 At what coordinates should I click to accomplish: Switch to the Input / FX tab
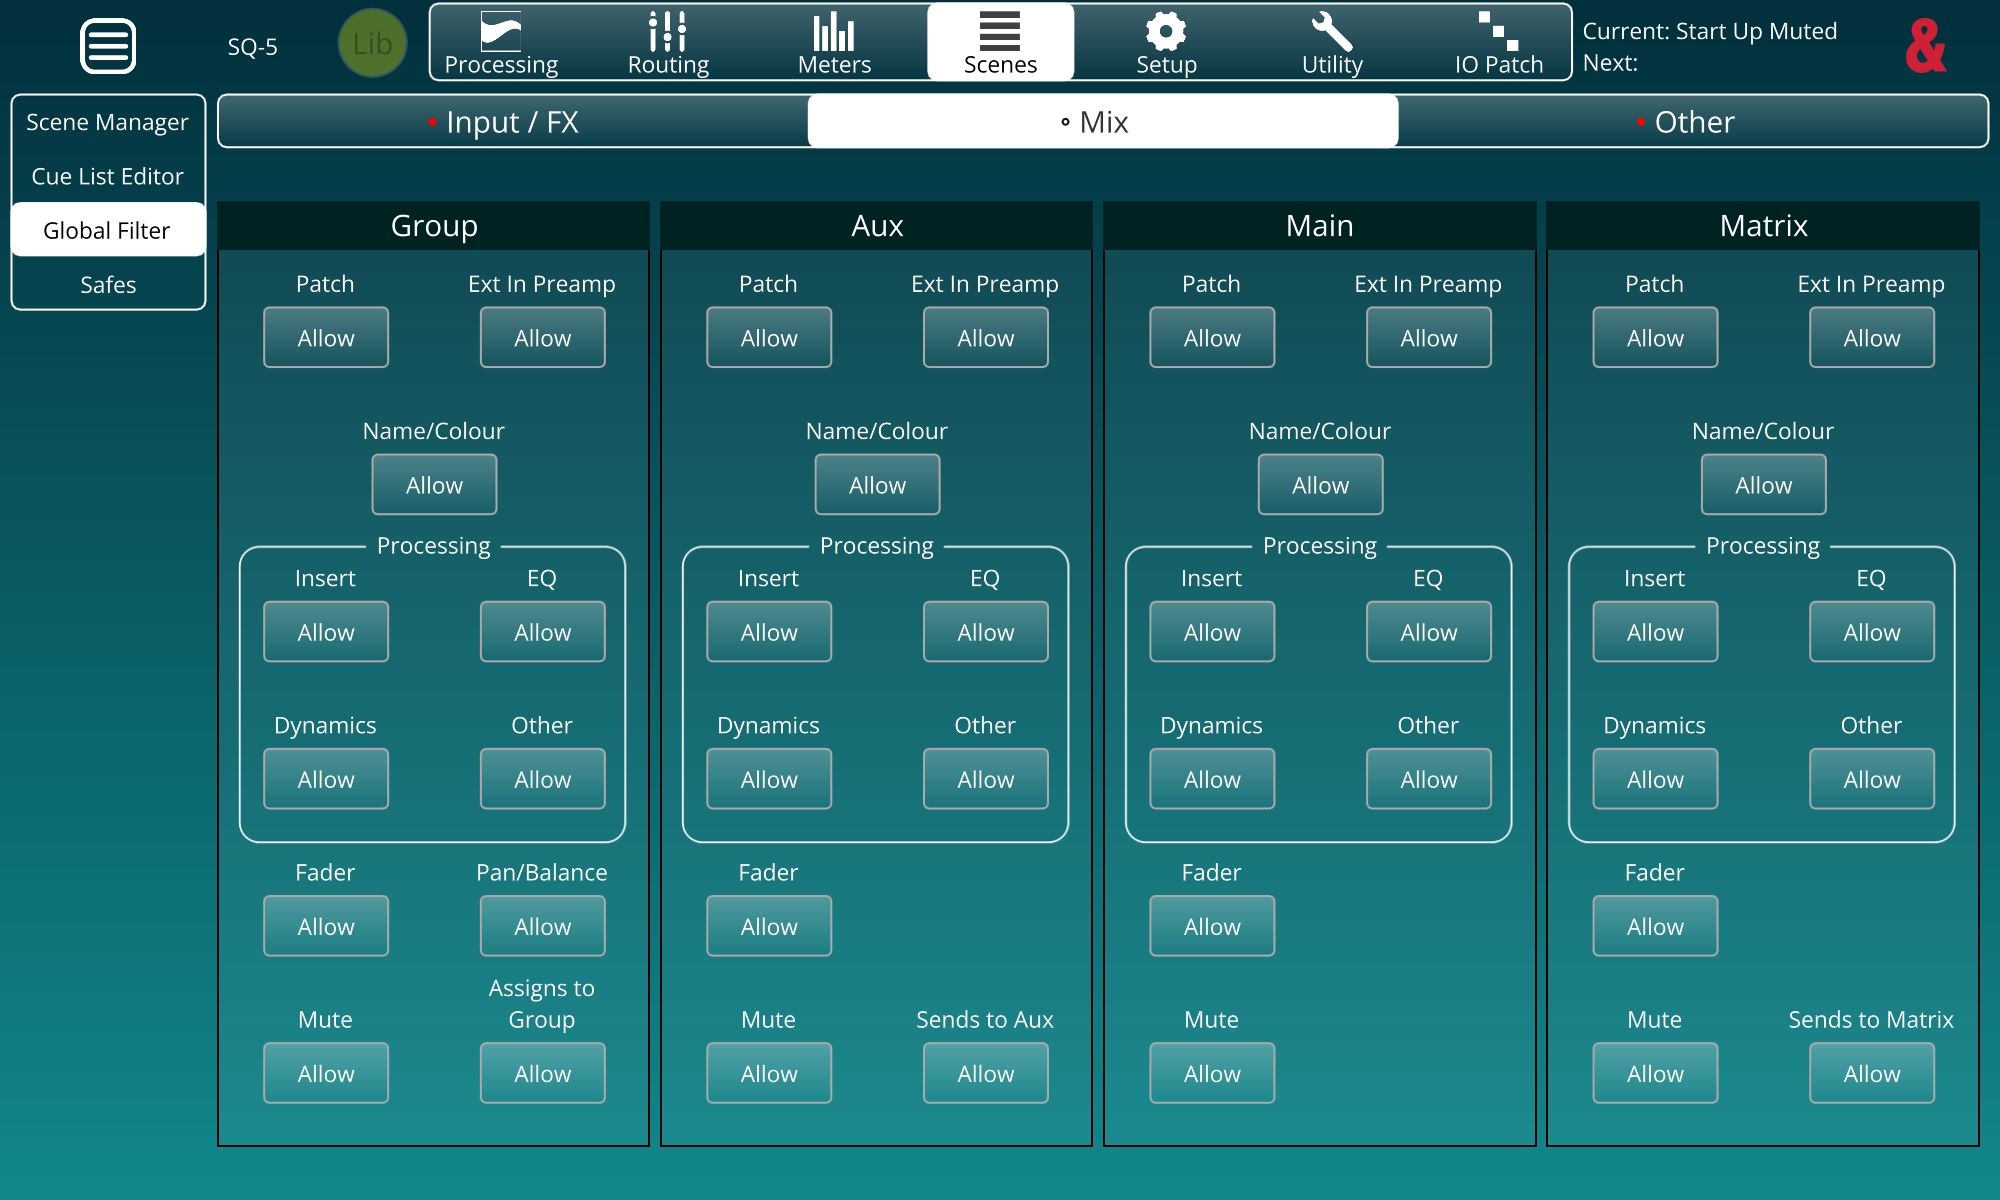[512, 122]
